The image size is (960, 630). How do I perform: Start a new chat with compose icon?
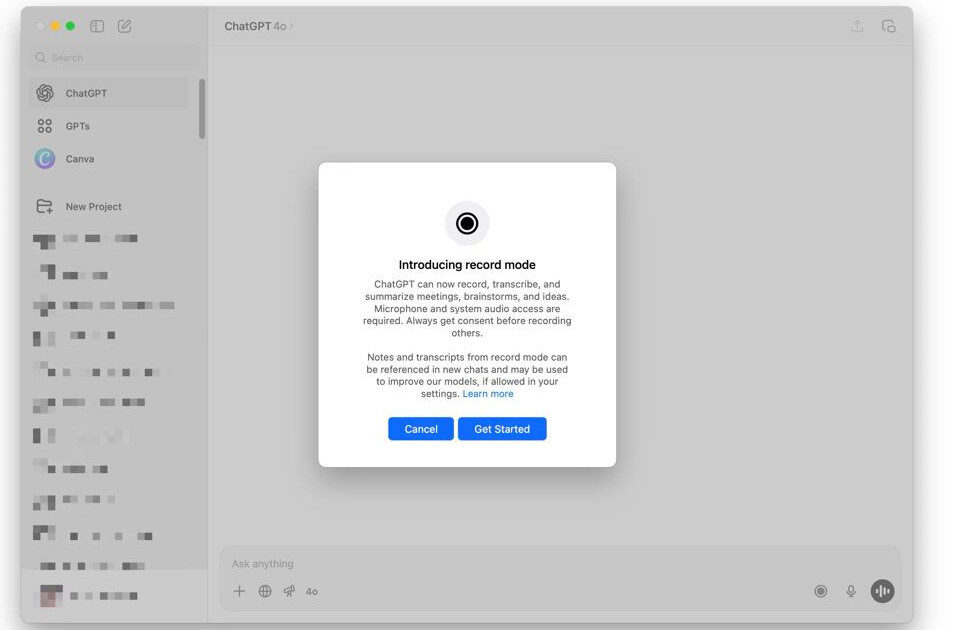click(x=124, y=26)
